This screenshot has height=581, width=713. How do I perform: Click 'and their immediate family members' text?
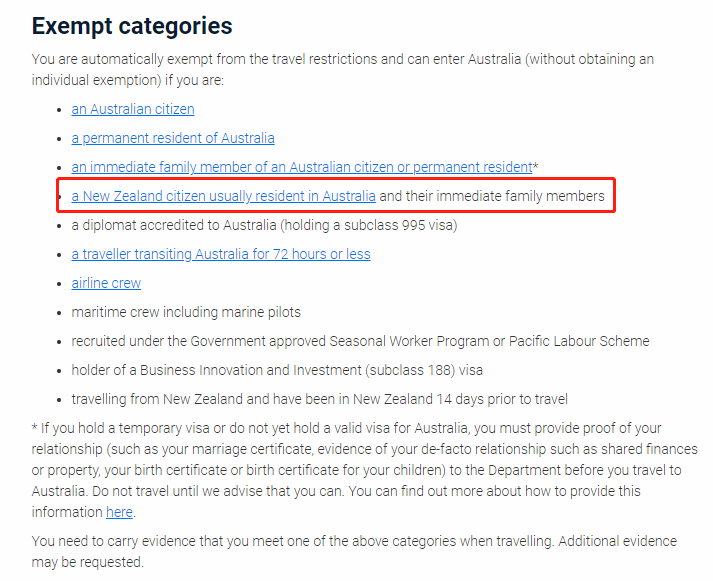coord(492,196)
